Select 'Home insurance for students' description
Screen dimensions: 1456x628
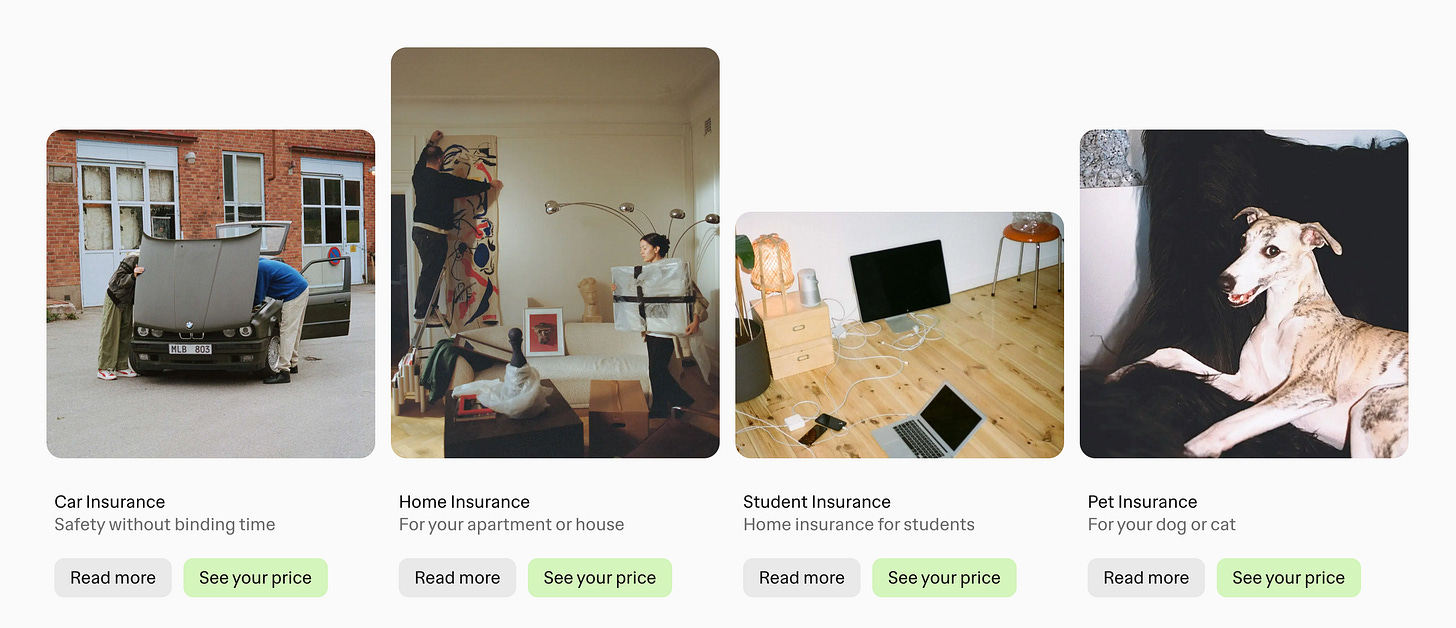[x=859, y=525]
